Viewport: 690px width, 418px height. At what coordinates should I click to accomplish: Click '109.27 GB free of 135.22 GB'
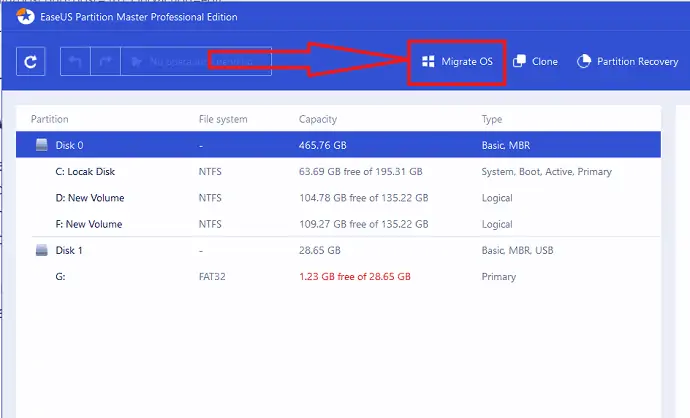(x=363, y=224)
